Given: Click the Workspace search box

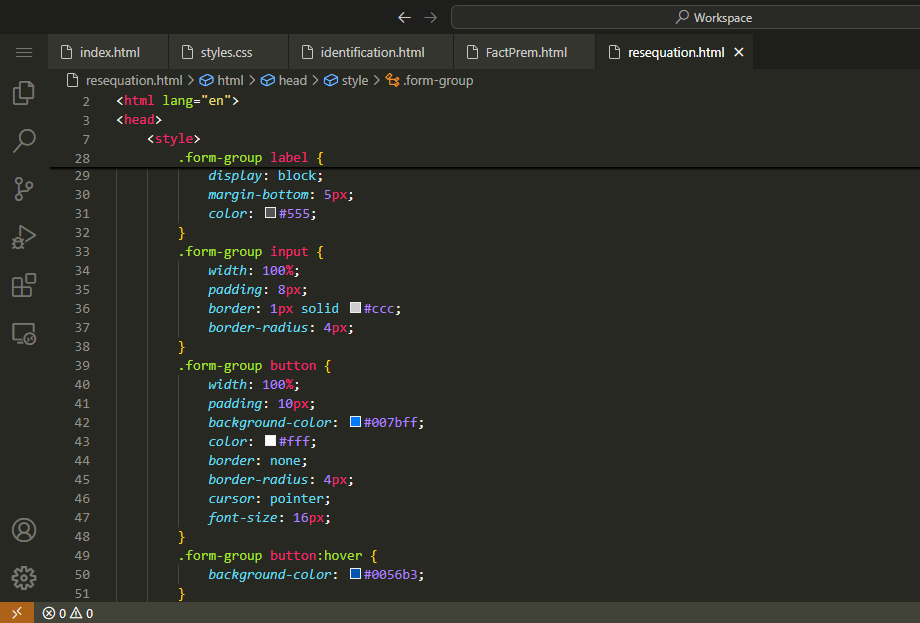Looking at the screenshot, I should pos(685,17).
